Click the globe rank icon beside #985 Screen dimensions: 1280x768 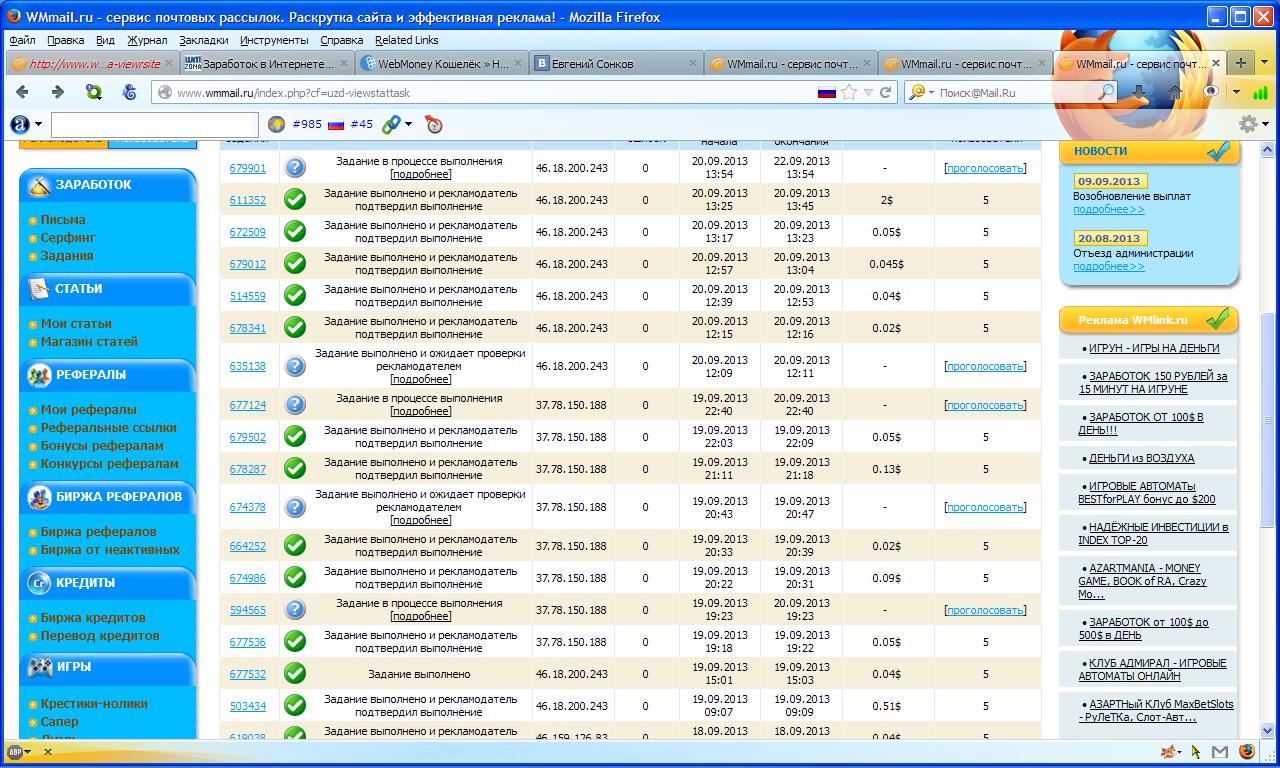click(x=277, y=125)
